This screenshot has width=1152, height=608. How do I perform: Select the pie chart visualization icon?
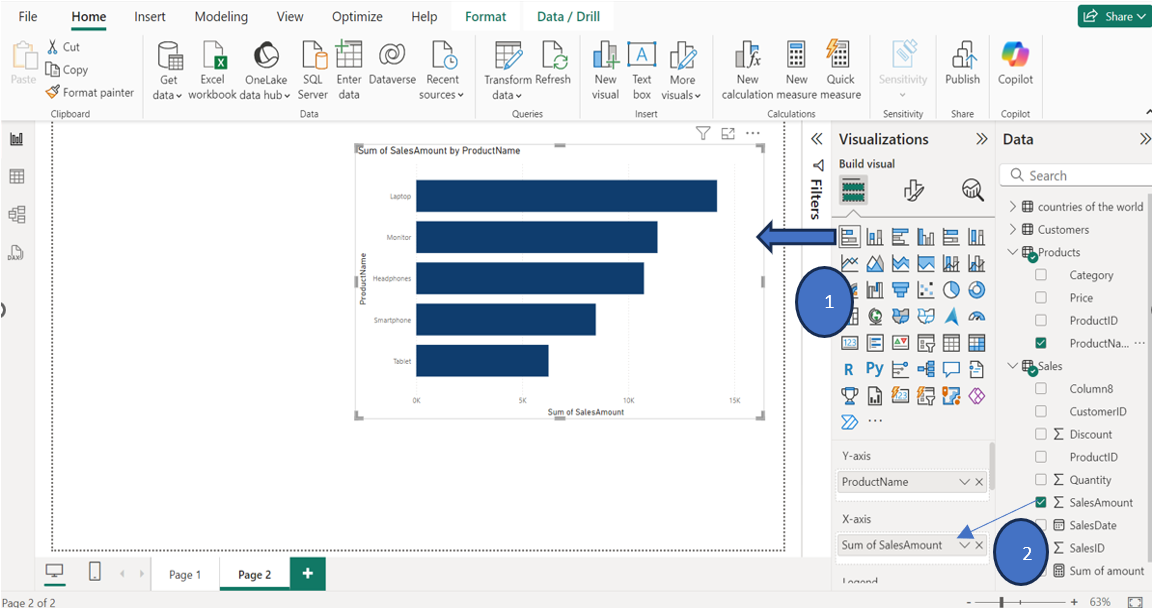click(x=949, y=288)
